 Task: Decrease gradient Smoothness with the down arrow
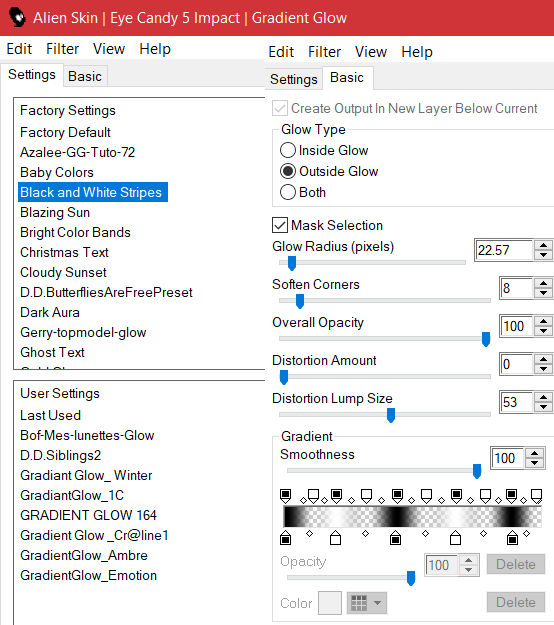[534, 463]
